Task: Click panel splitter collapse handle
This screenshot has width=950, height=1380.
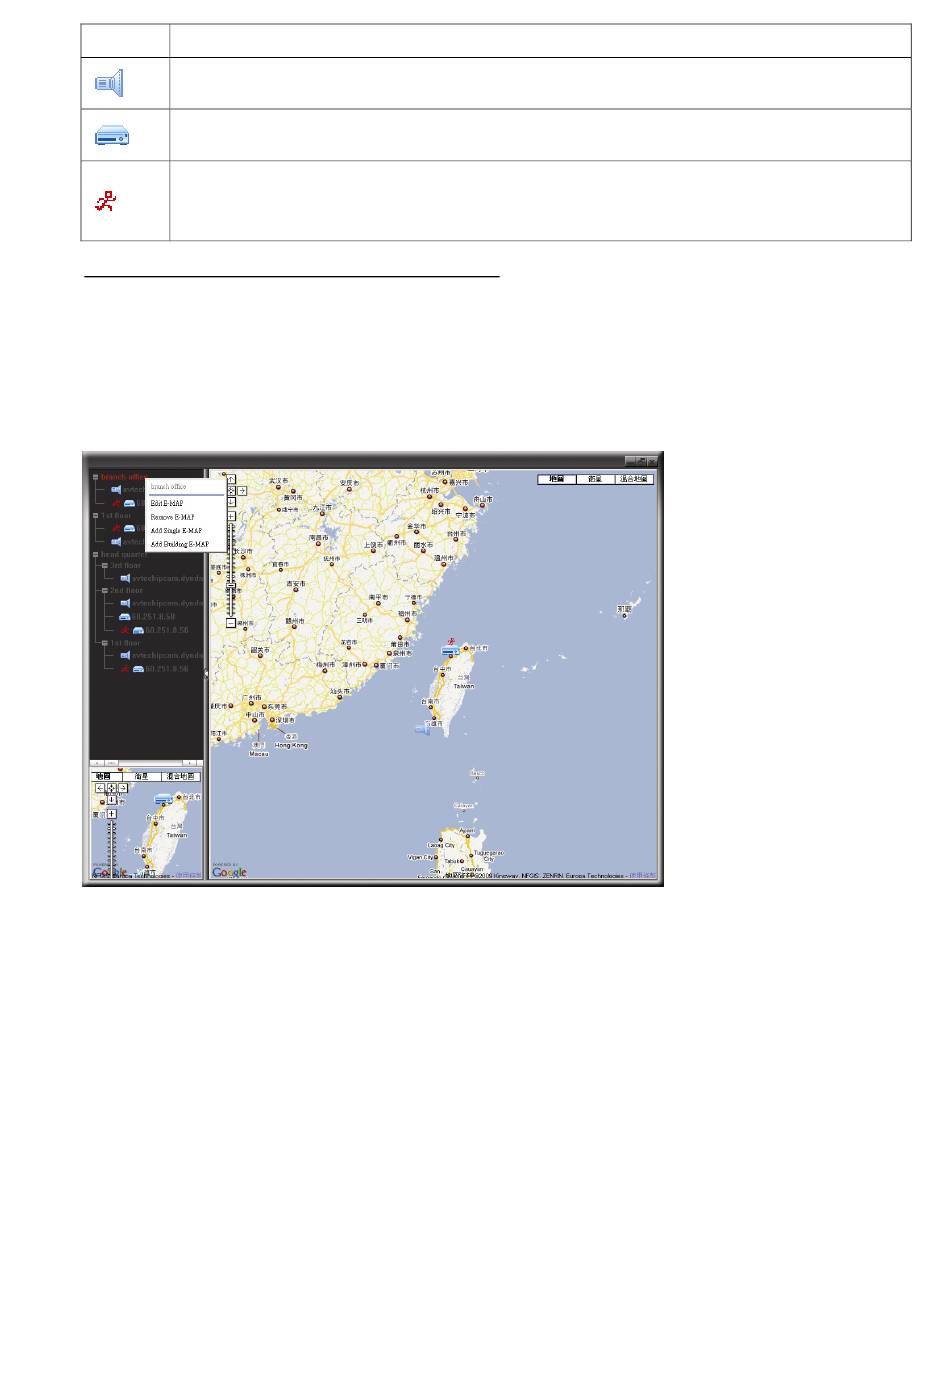Action: [206, 673]
